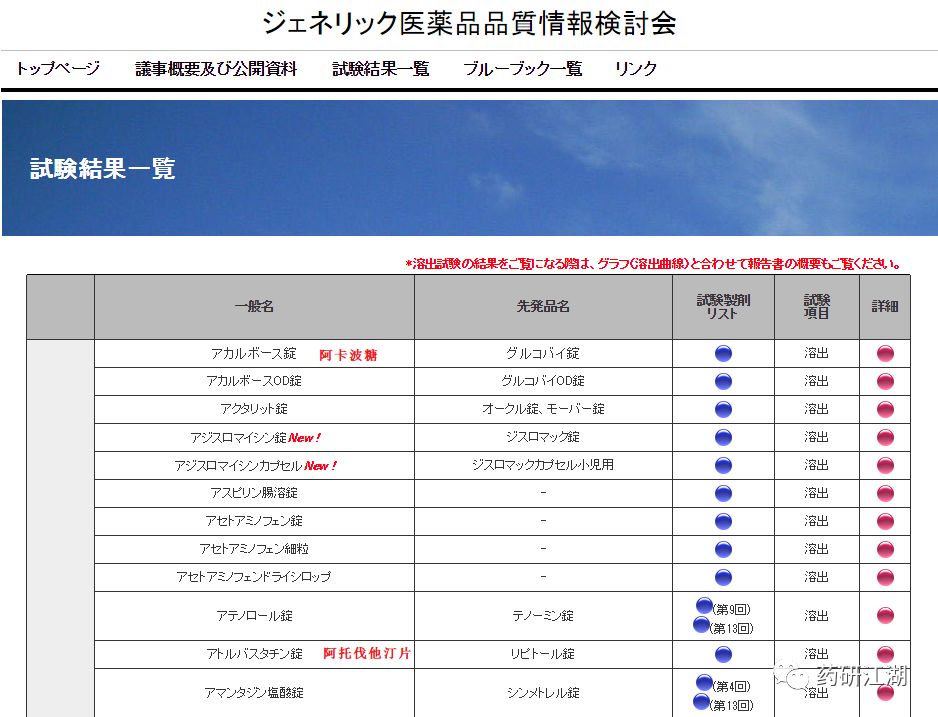Go to 試験結果一覧 menu item
This screenshot has height=717, width=938.
click(380, 69)
